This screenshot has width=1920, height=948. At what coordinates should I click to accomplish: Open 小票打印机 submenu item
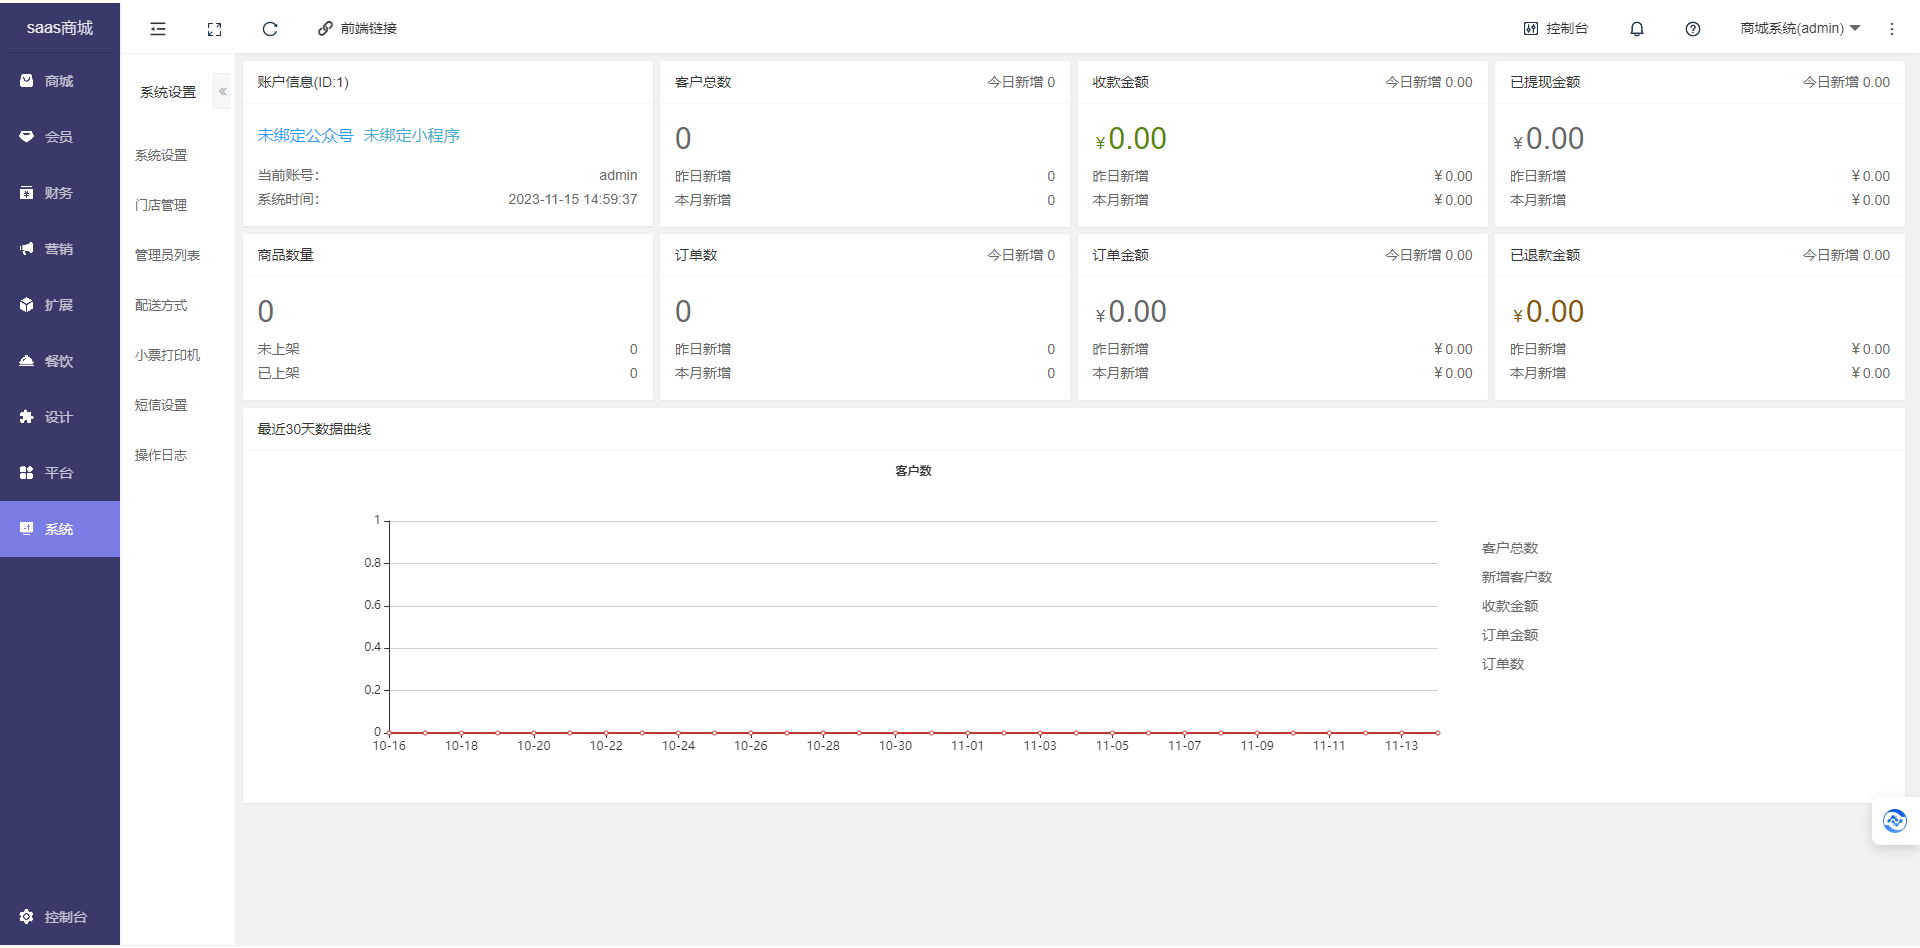[168, 355]
